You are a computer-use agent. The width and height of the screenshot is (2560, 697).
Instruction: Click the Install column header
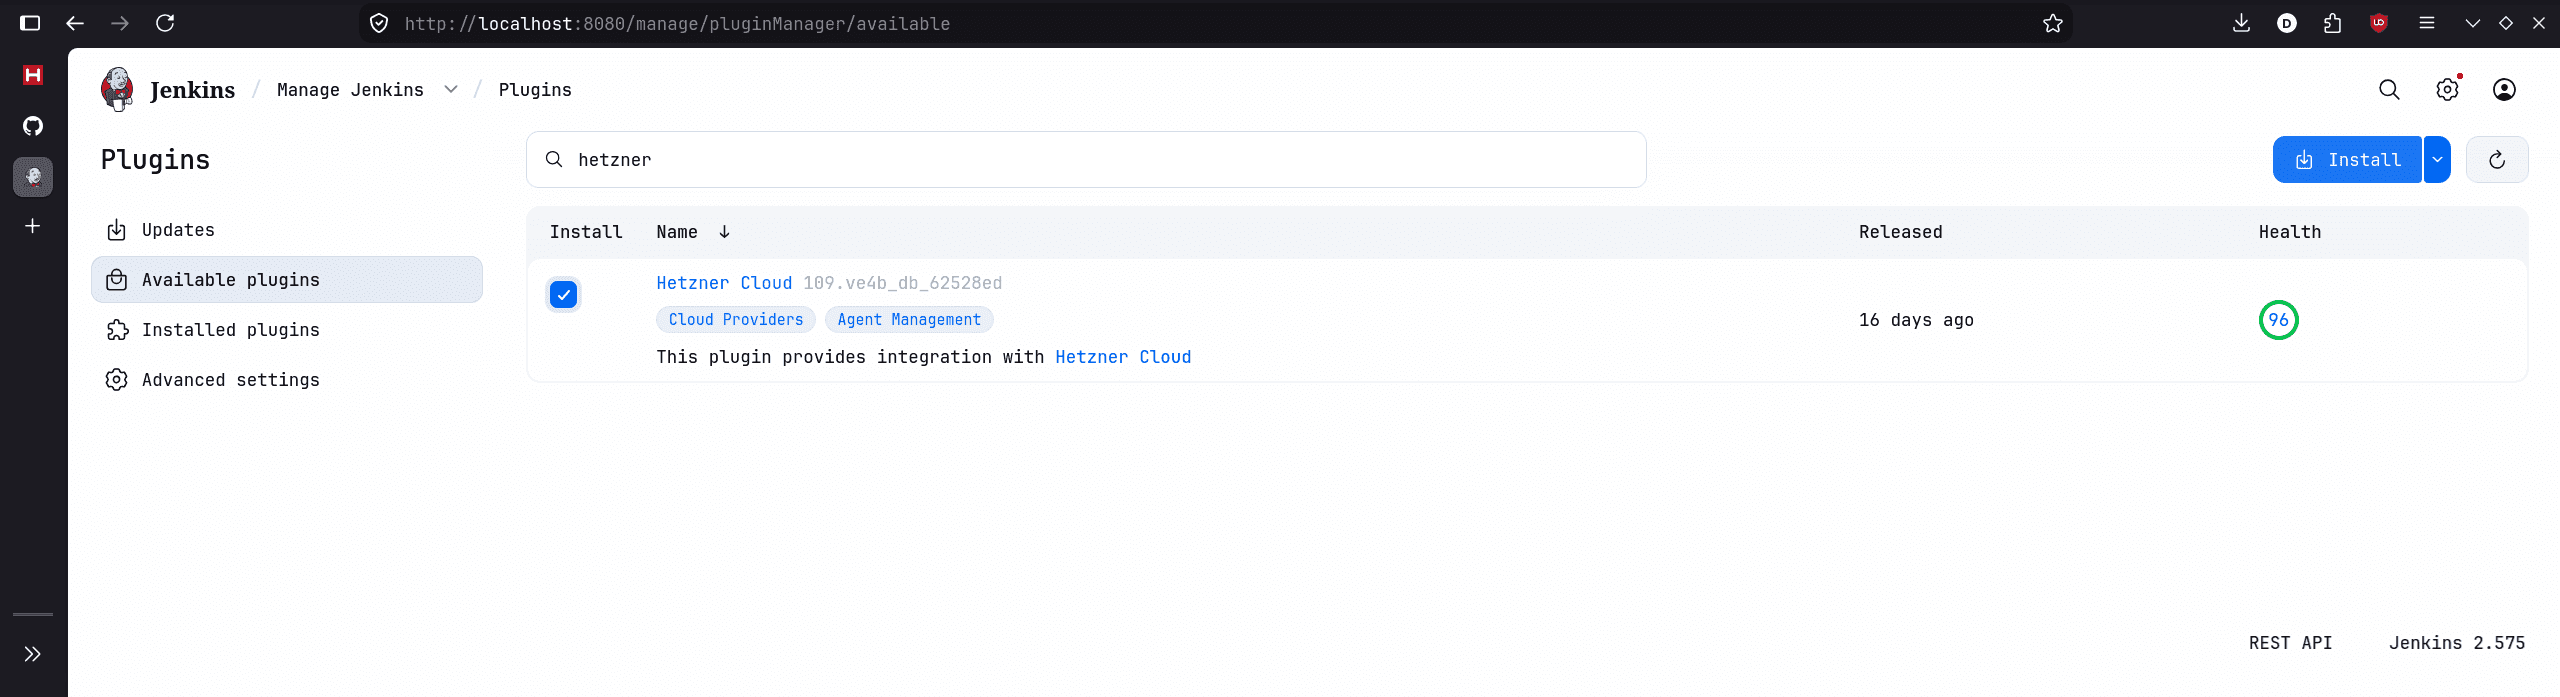[x=586, y=232]
